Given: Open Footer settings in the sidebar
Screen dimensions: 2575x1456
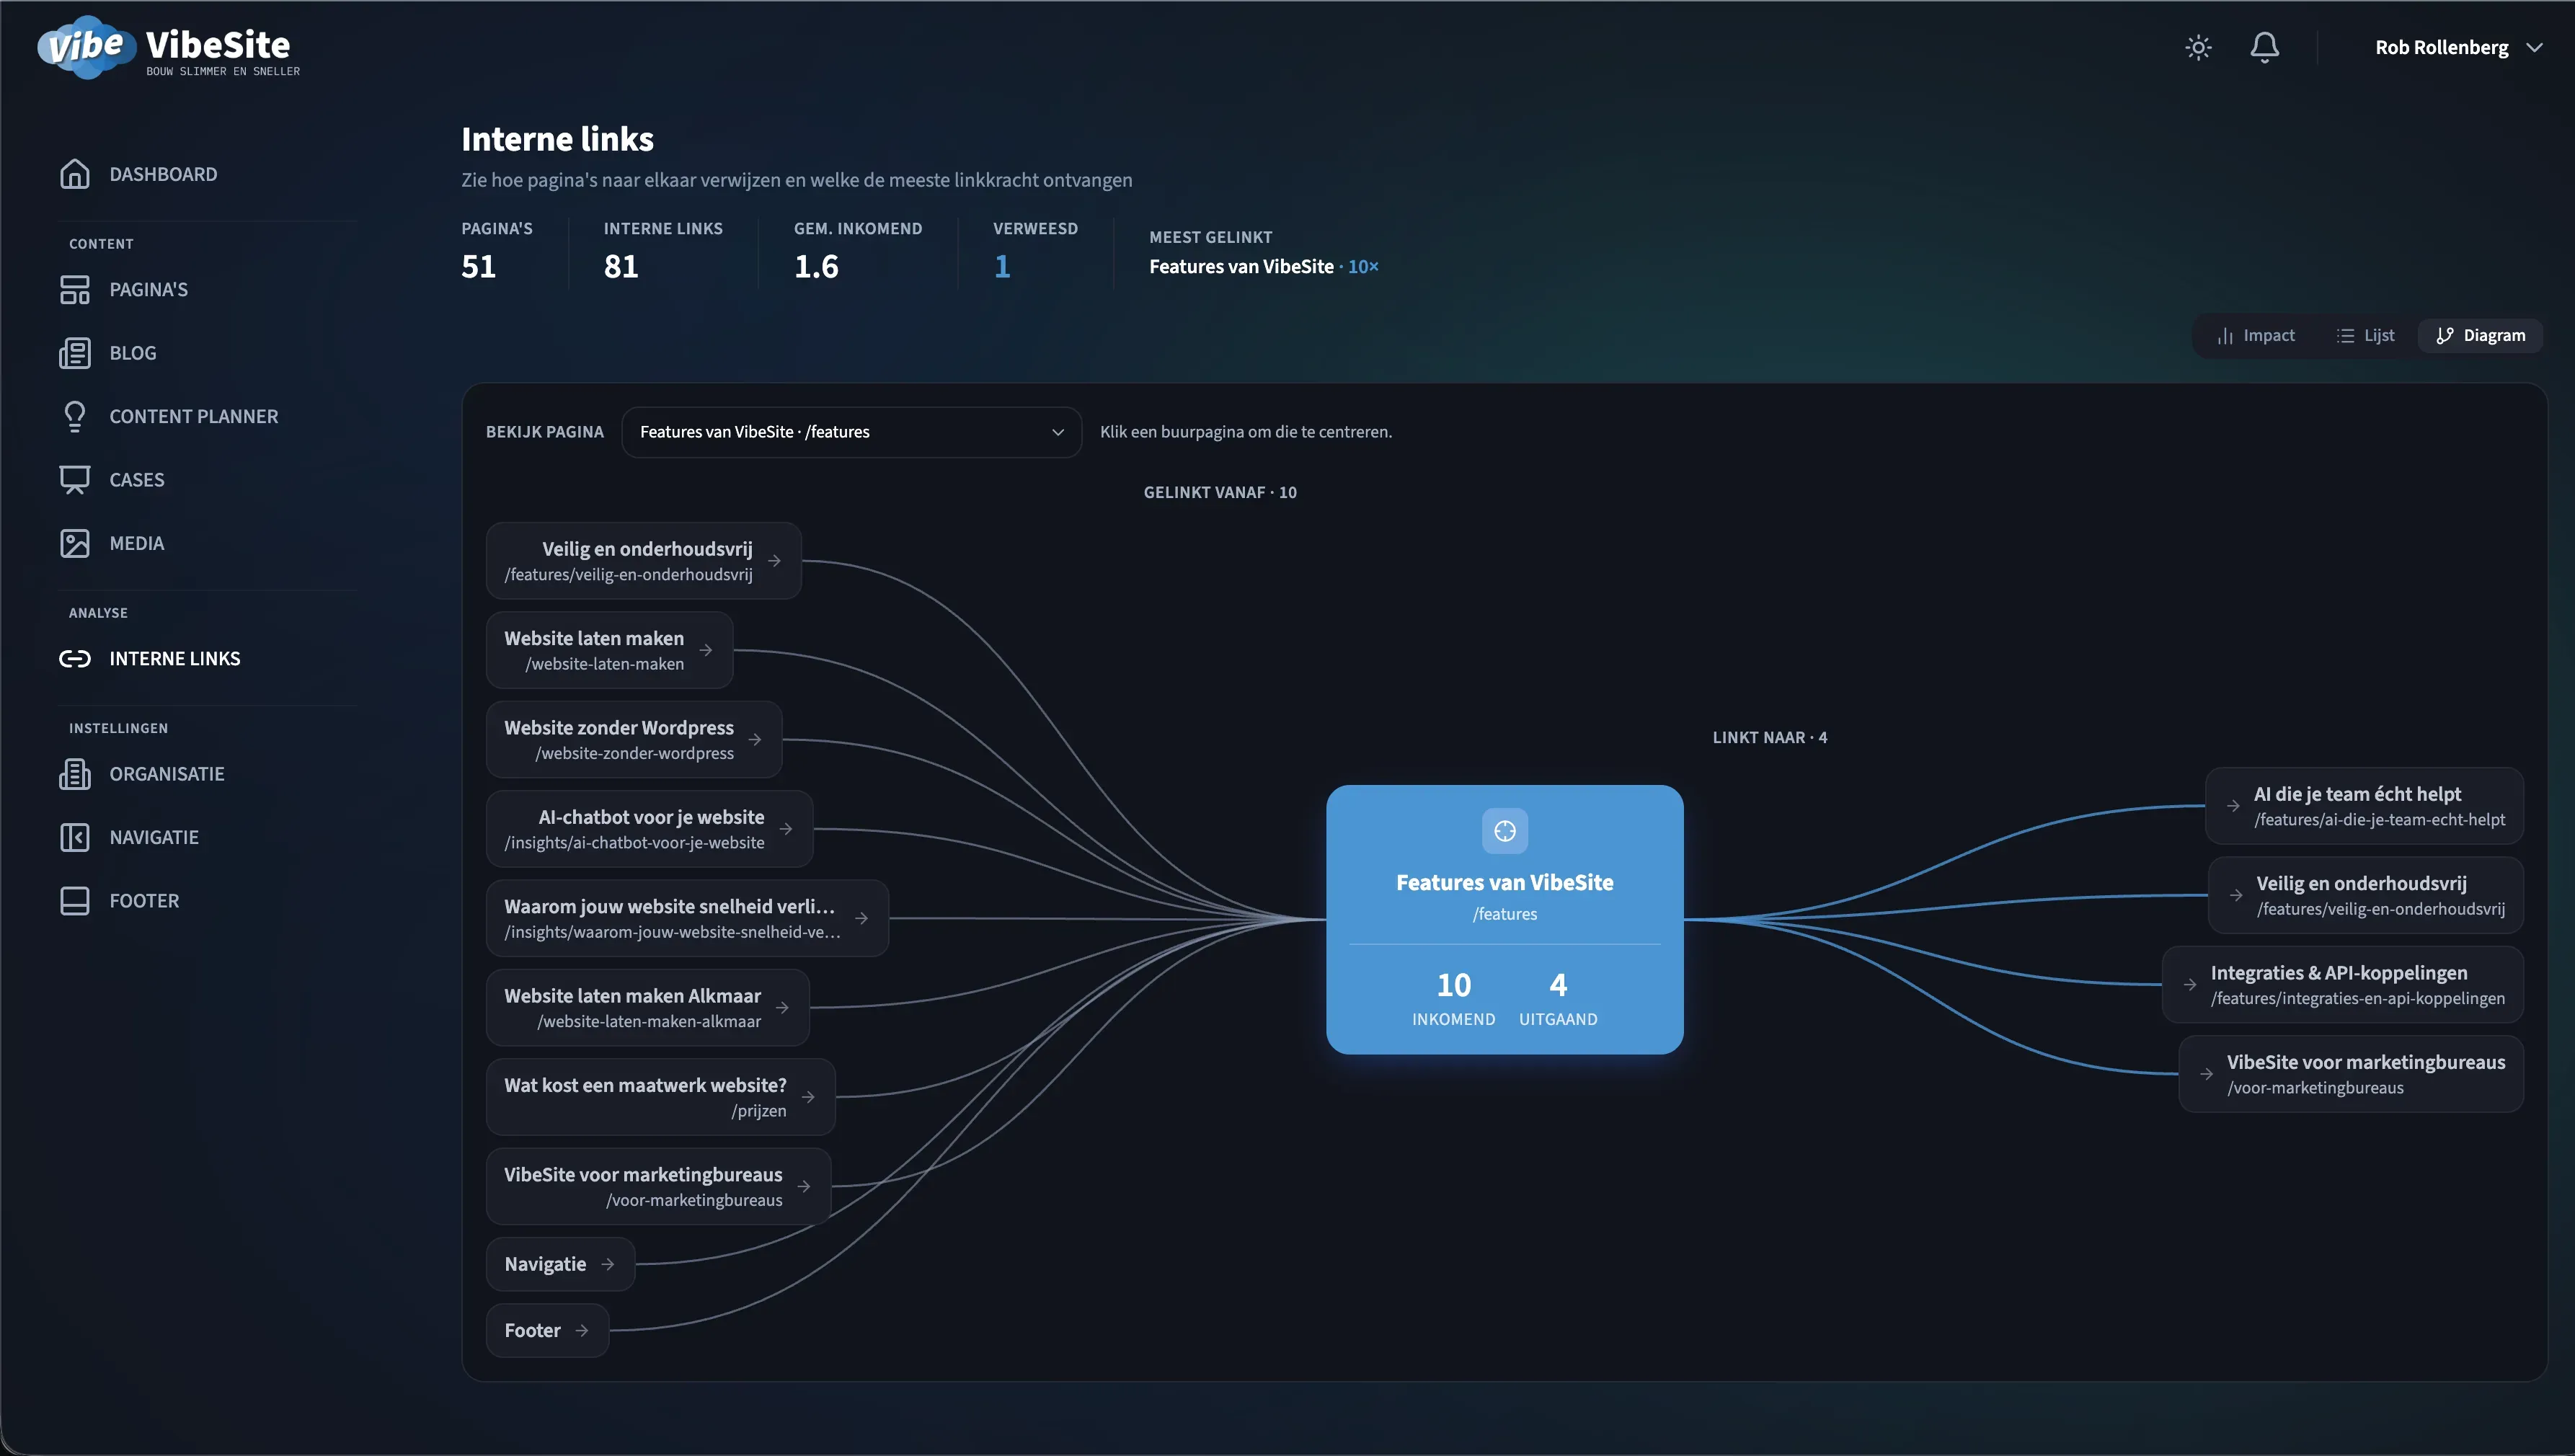Looking at the screenshot, I should (x=145, y=901).
